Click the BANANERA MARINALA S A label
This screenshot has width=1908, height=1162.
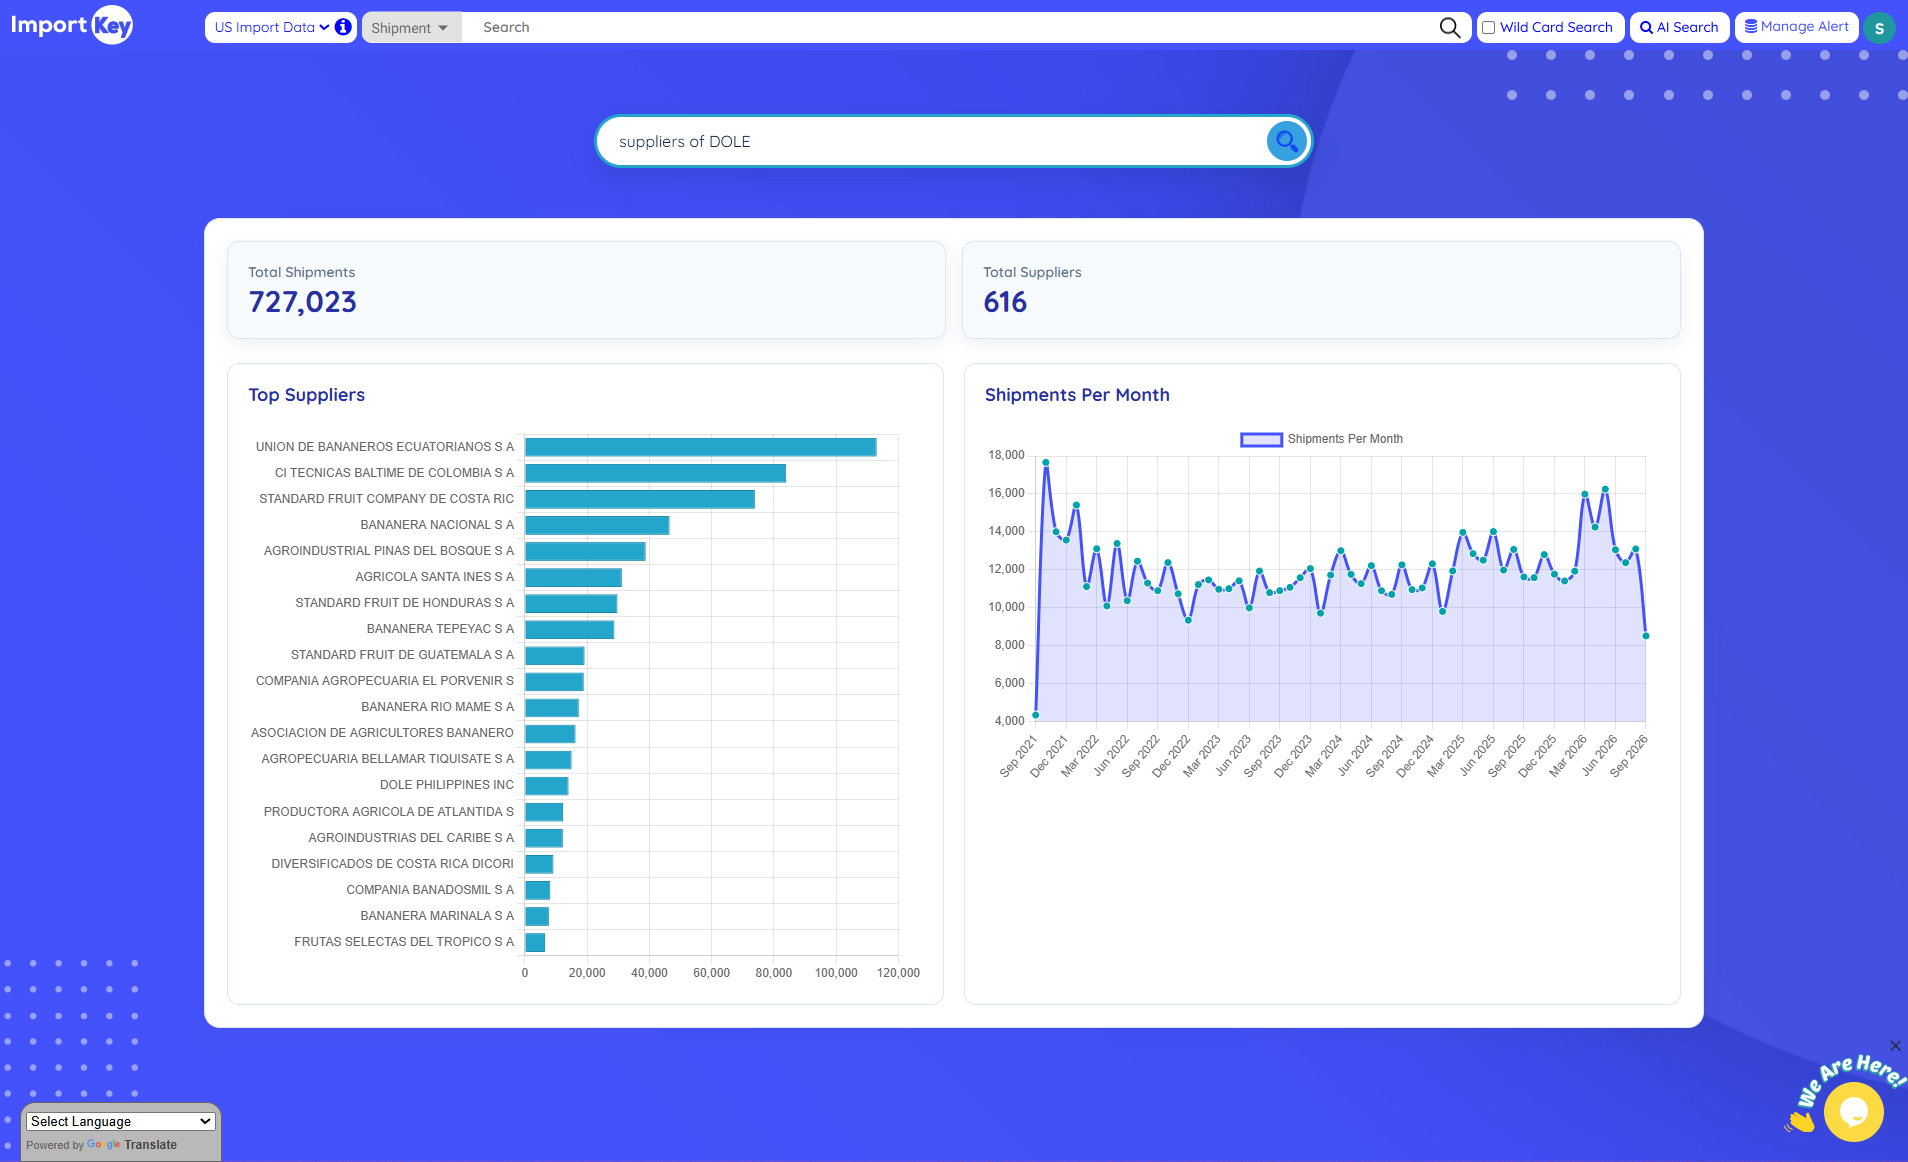(x=437, y=916)
